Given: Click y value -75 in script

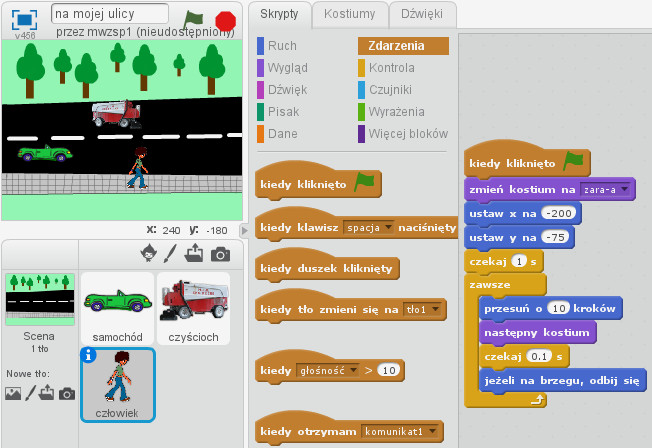Looking at the screenshot, I should click(556, 237).
